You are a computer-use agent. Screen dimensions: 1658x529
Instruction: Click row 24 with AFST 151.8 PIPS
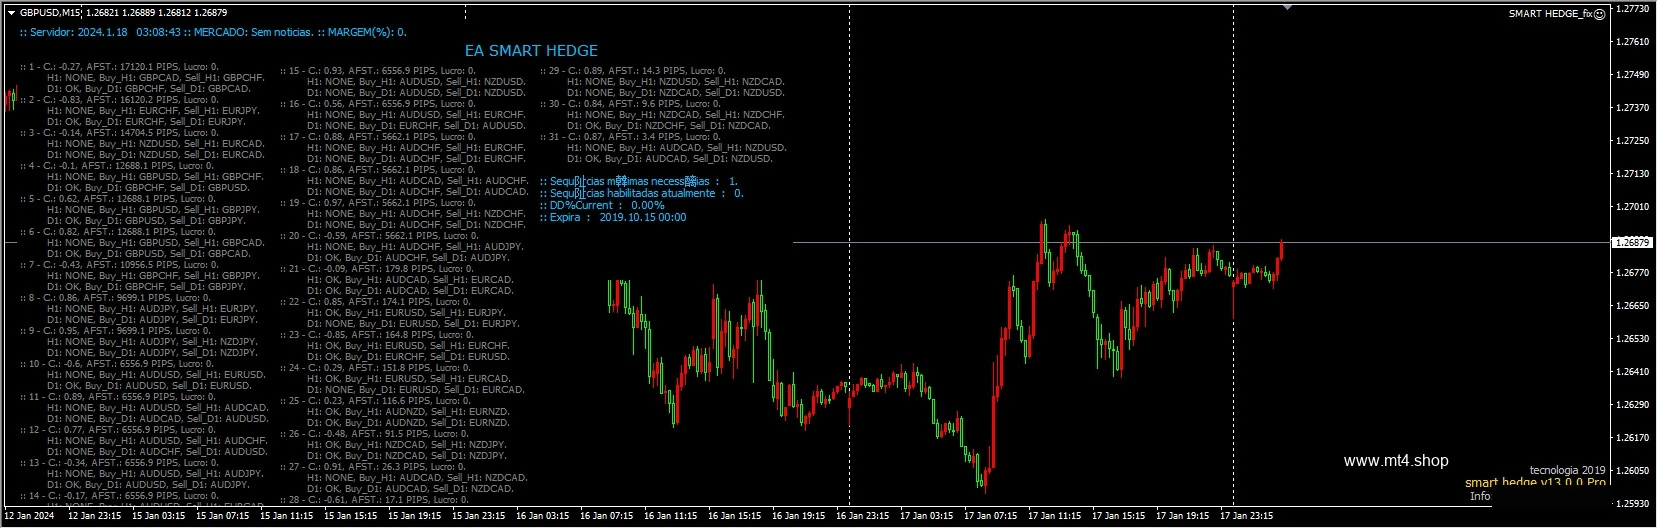pyautogui.click(x=375, y=368)
